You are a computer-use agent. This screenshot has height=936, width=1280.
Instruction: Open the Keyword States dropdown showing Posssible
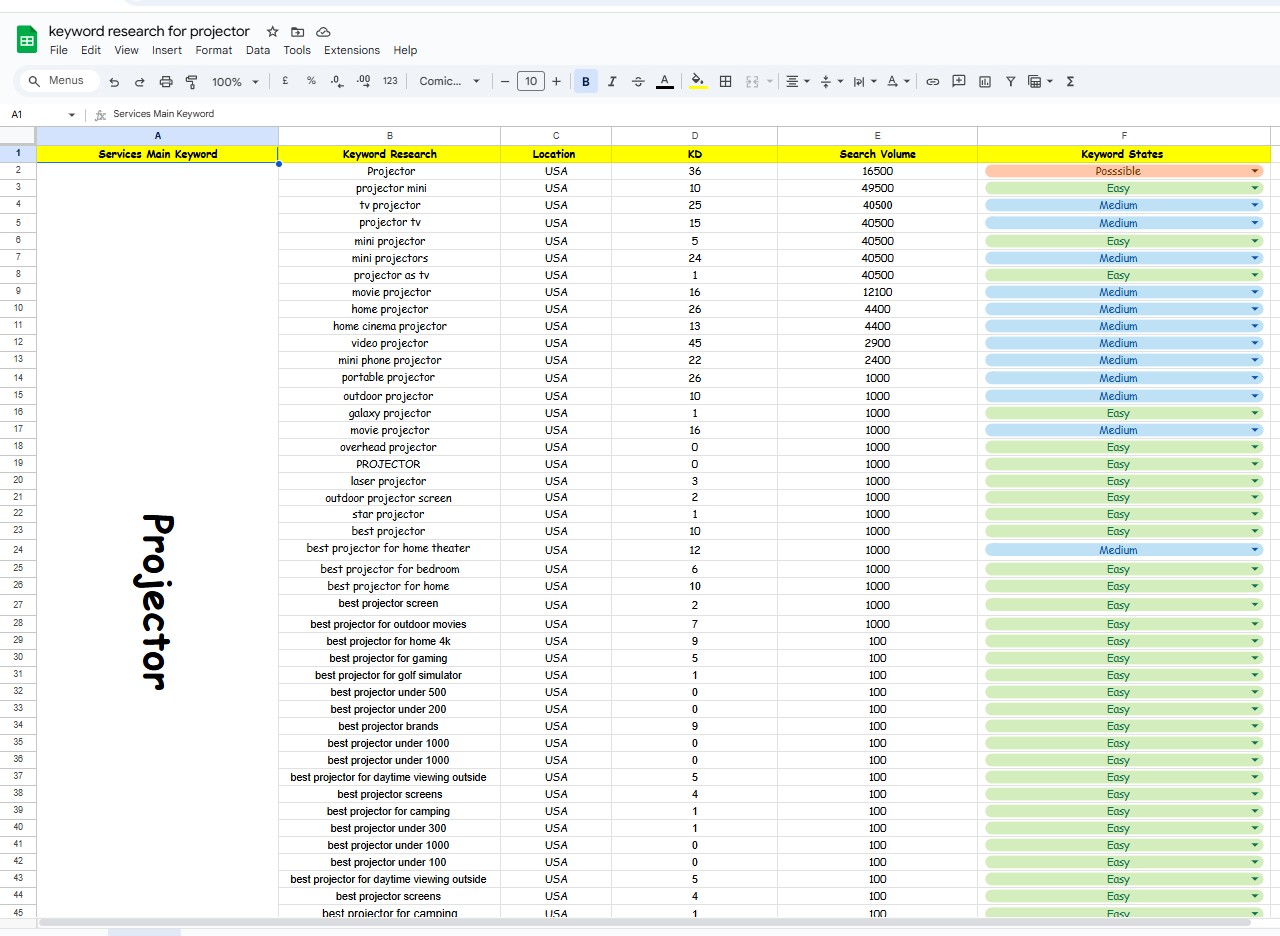[x=1255, y=171]
